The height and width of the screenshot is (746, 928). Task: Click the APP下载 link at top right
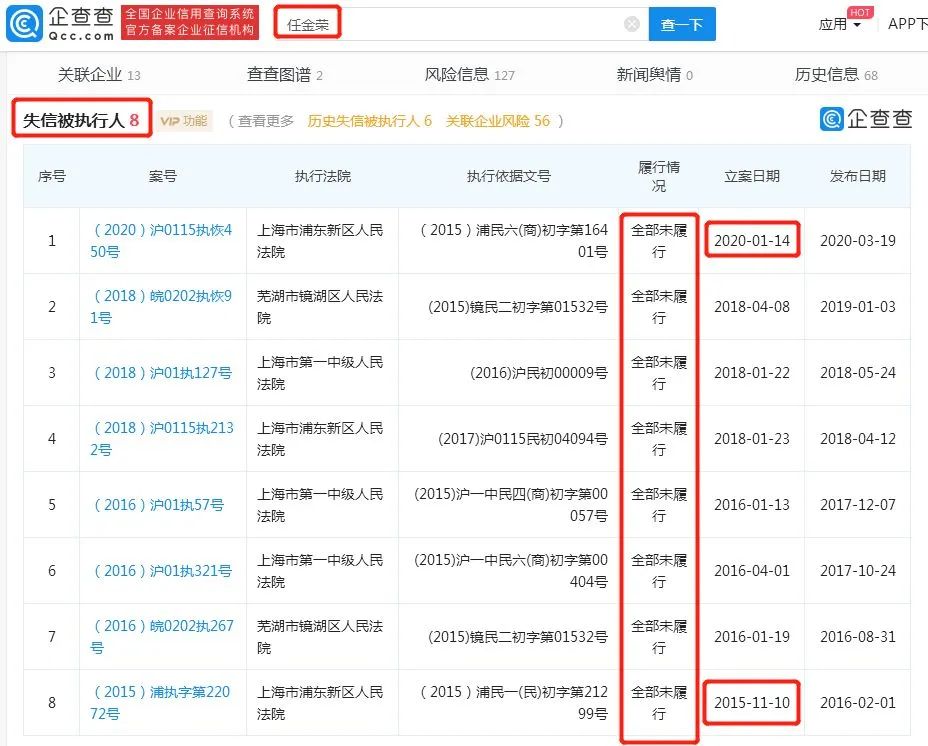[907, 24]
